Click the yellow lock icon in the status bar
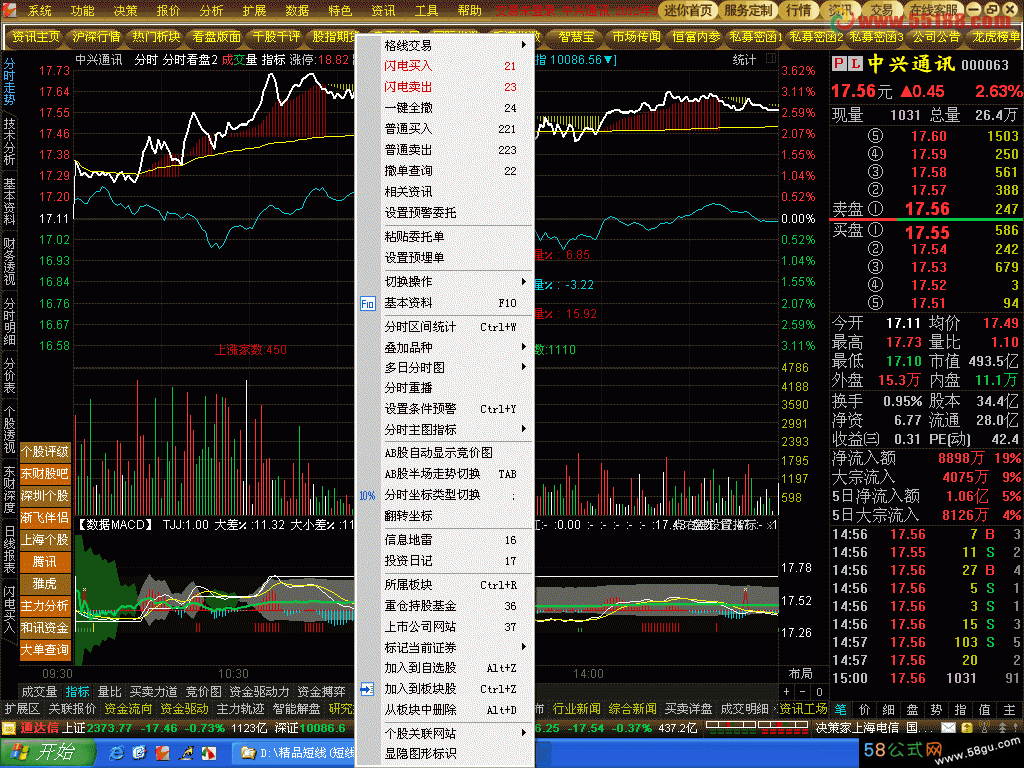Image resolution: width=1024 pixels, height=768 pixels. [967, 728]
